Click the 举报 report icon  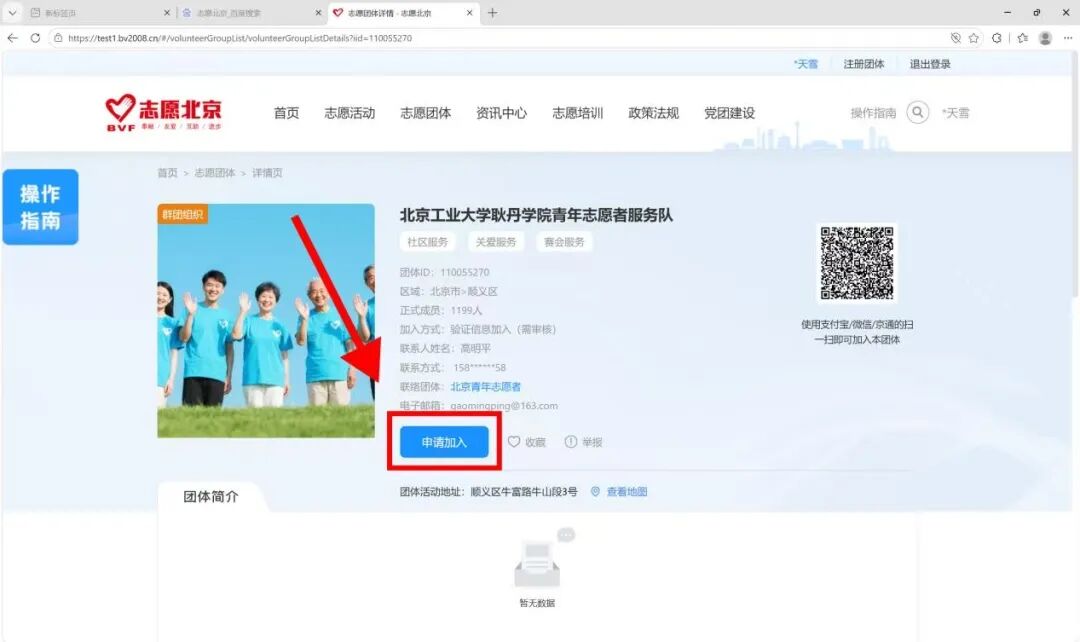coord(570,442)
